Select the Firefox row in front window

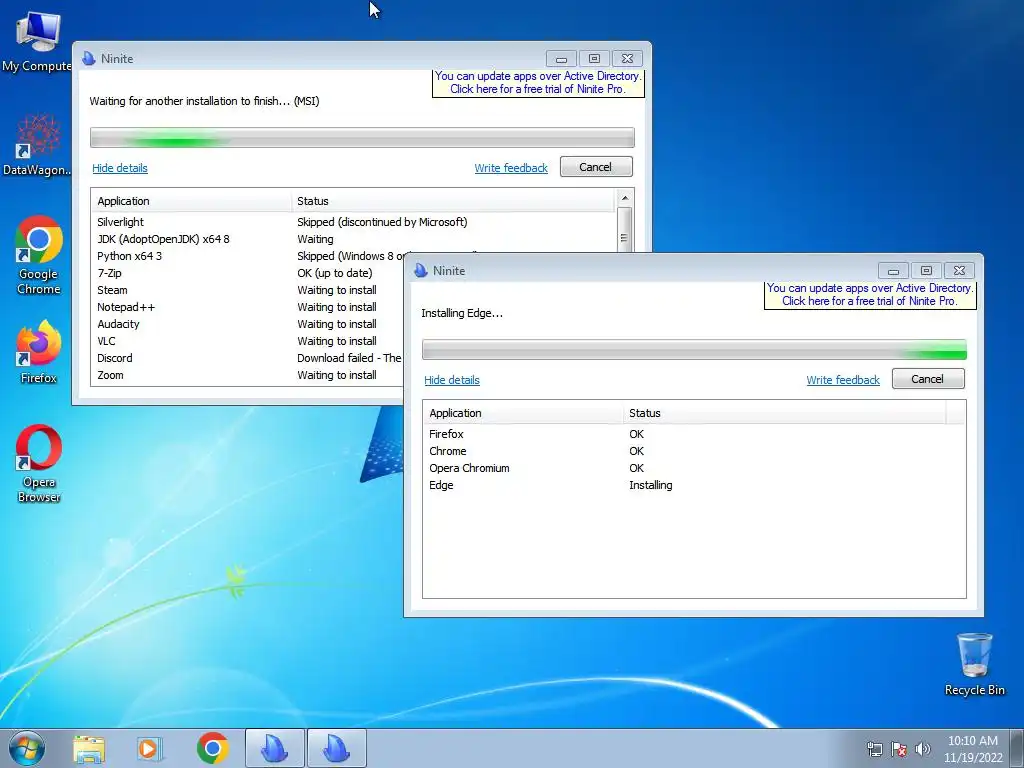tap(694, 434)
